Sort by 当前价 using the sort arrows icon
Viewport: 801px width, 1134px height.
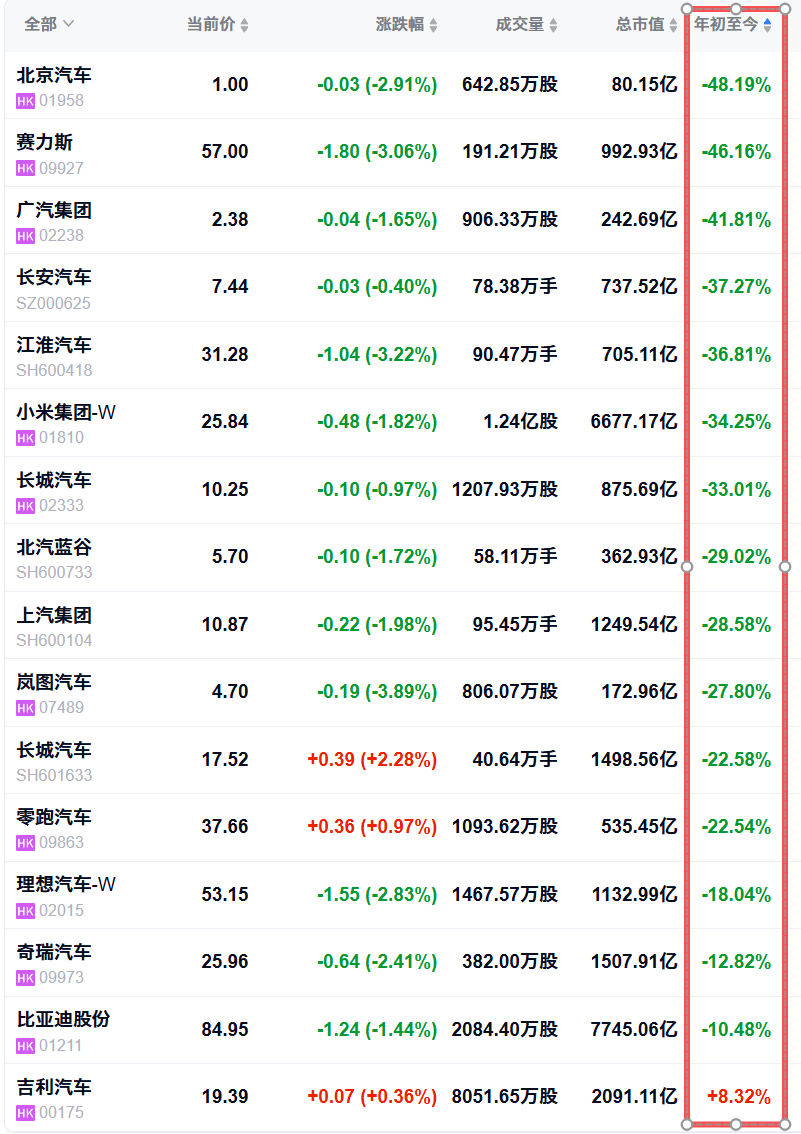244,25
